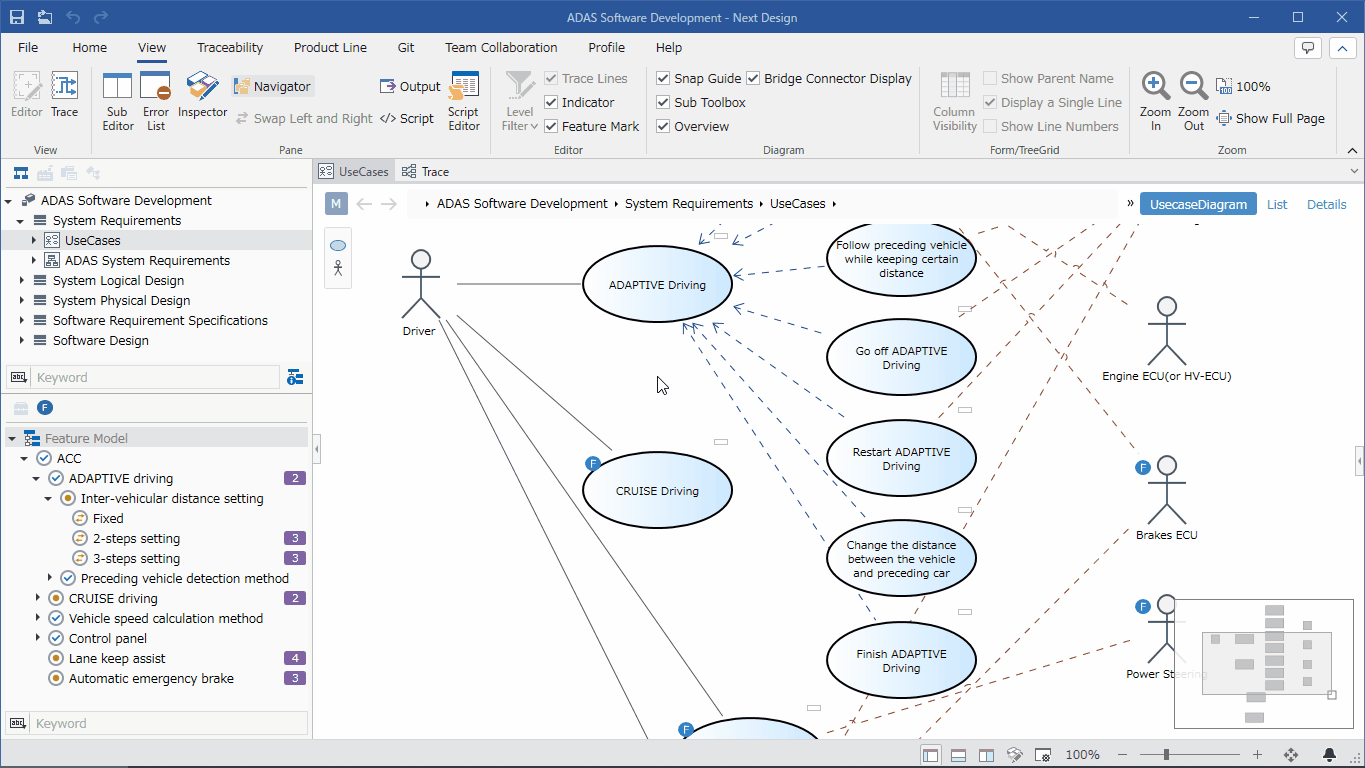
Task: Expand CRUISE driving feature
Action: [37, 598]
